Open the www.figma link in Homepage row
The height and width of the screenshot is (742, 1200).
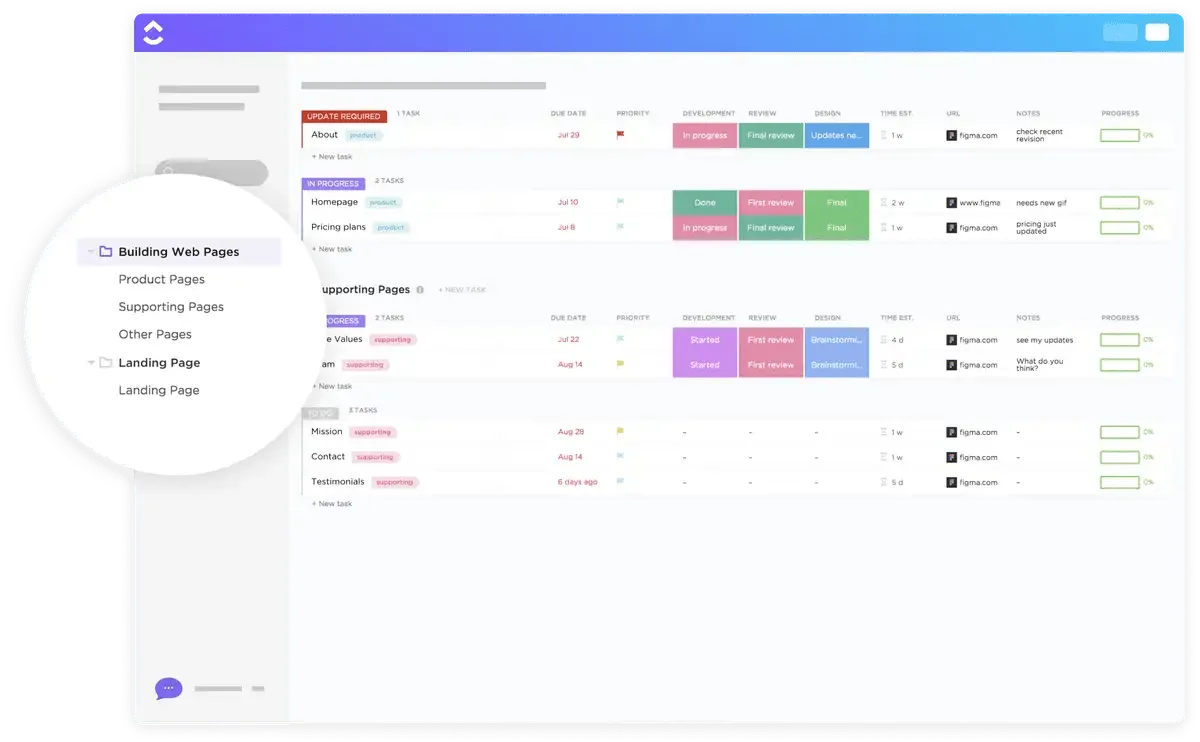980,202
